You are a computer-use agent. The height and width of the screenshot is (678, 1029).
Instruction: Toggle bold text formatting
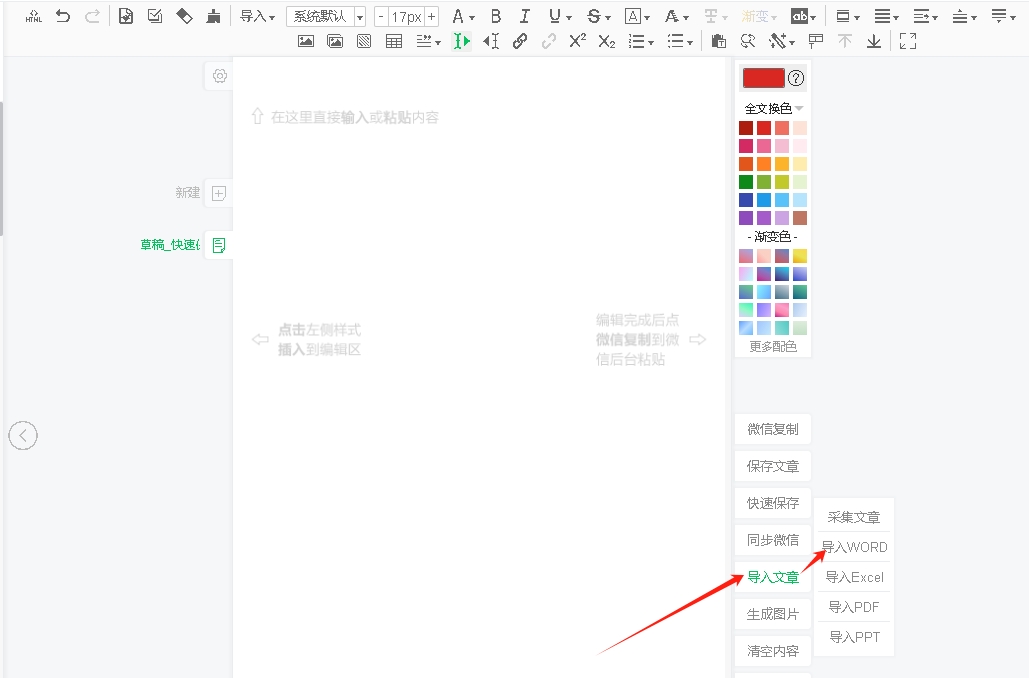(x=496, y=16)
